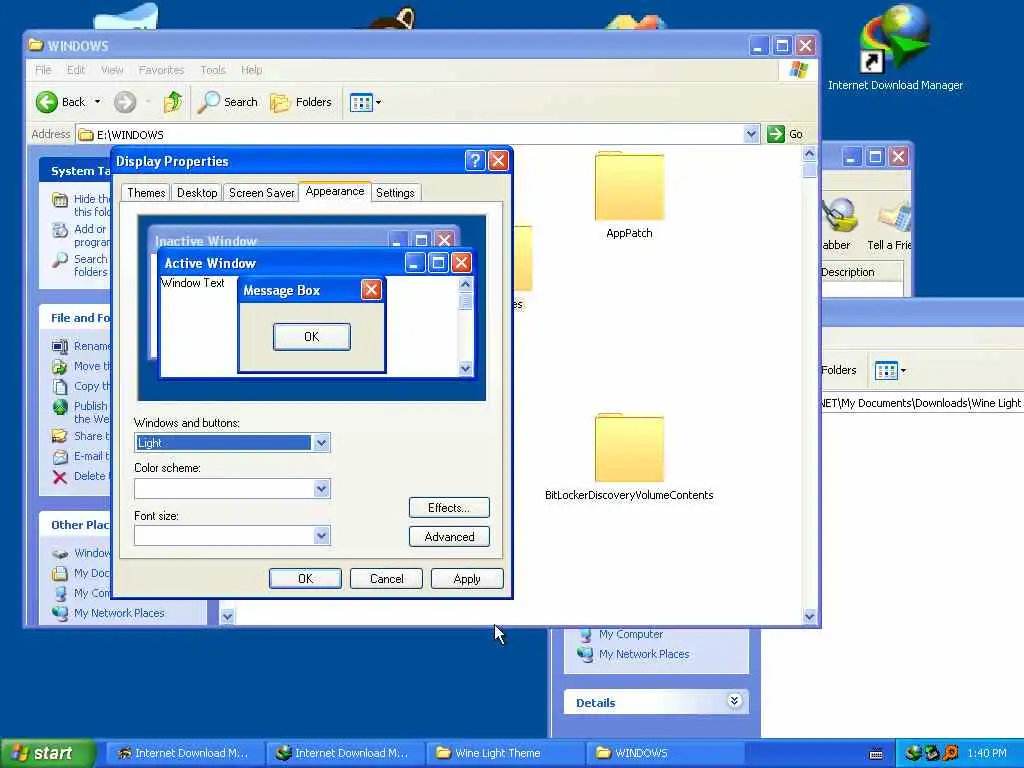Click the Rename task icon in sidebar

point(59,346)
